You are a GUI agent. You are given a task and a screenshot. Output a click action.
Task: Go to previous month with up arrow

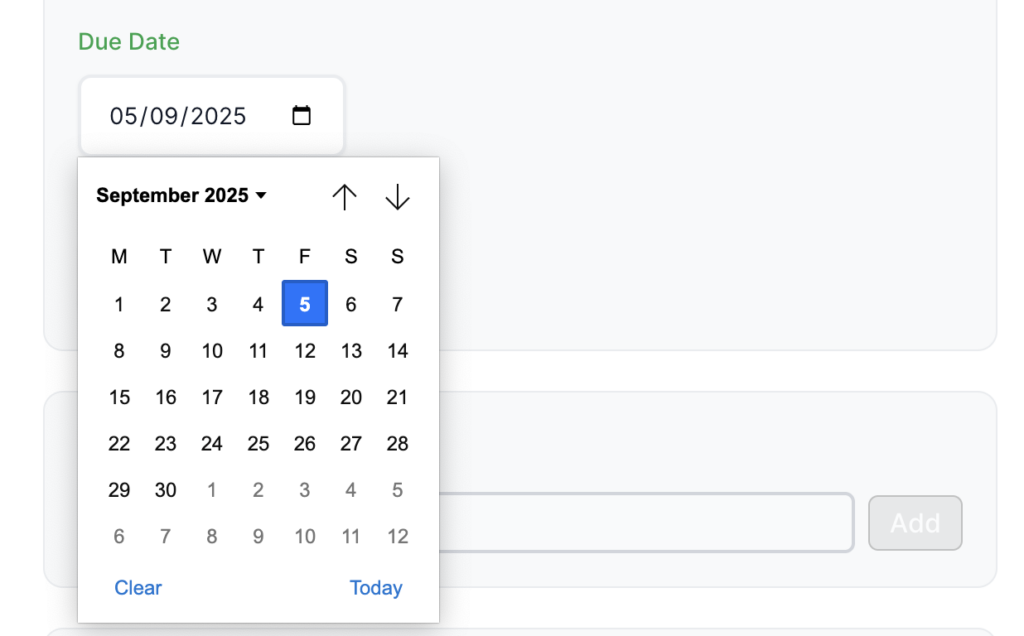tap(344, 197)
